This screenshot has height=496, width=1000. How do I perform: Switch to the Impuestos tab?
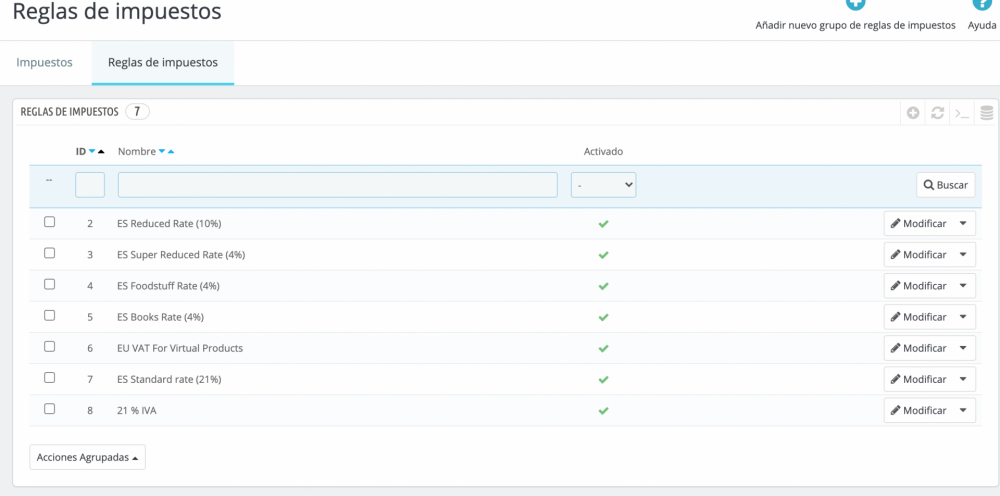pos(45,62)
